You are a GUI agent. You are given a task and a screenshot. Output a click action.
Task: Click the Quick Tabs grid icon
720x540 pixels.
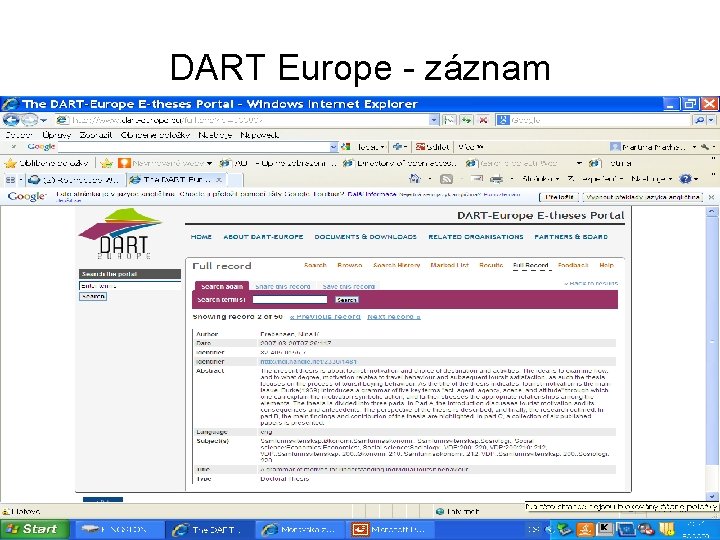point(11,180)
